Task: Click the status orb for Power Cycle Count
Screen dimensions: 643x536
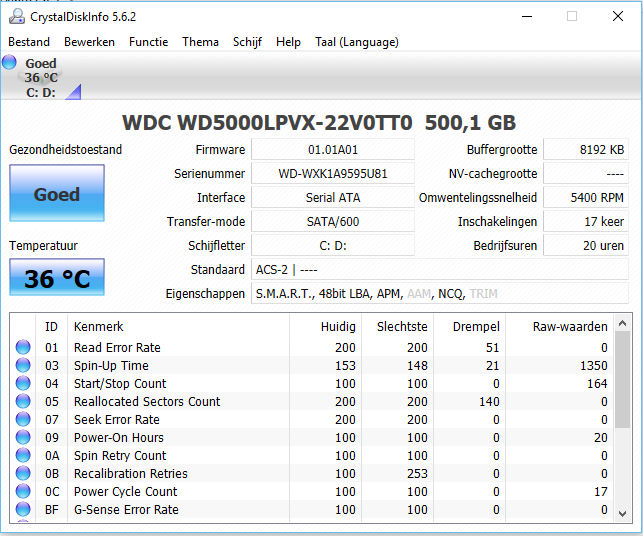Action: [23, 491]
